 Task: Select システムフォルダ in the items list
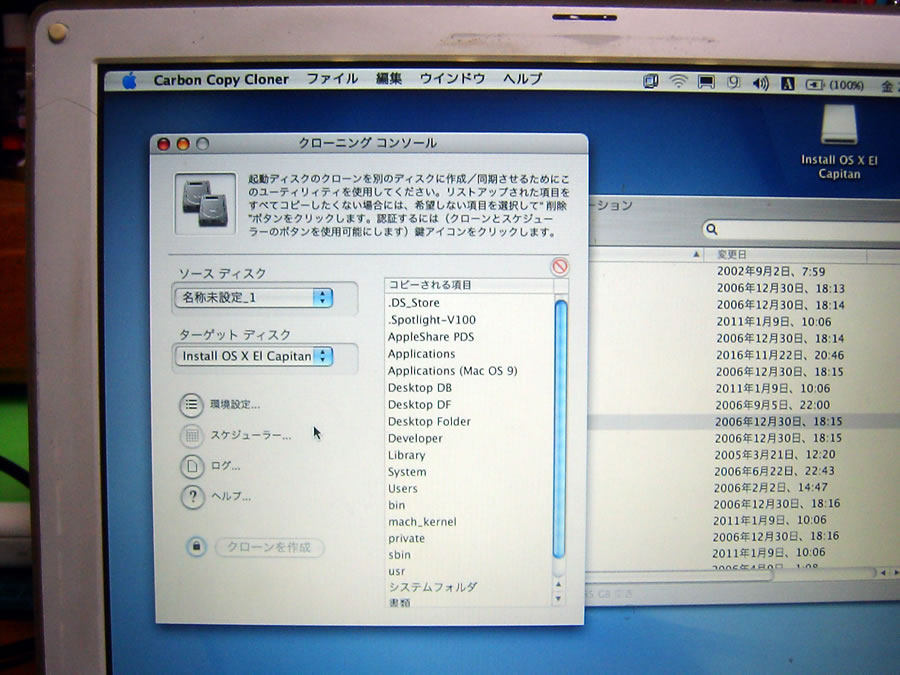tap(433, 587)
